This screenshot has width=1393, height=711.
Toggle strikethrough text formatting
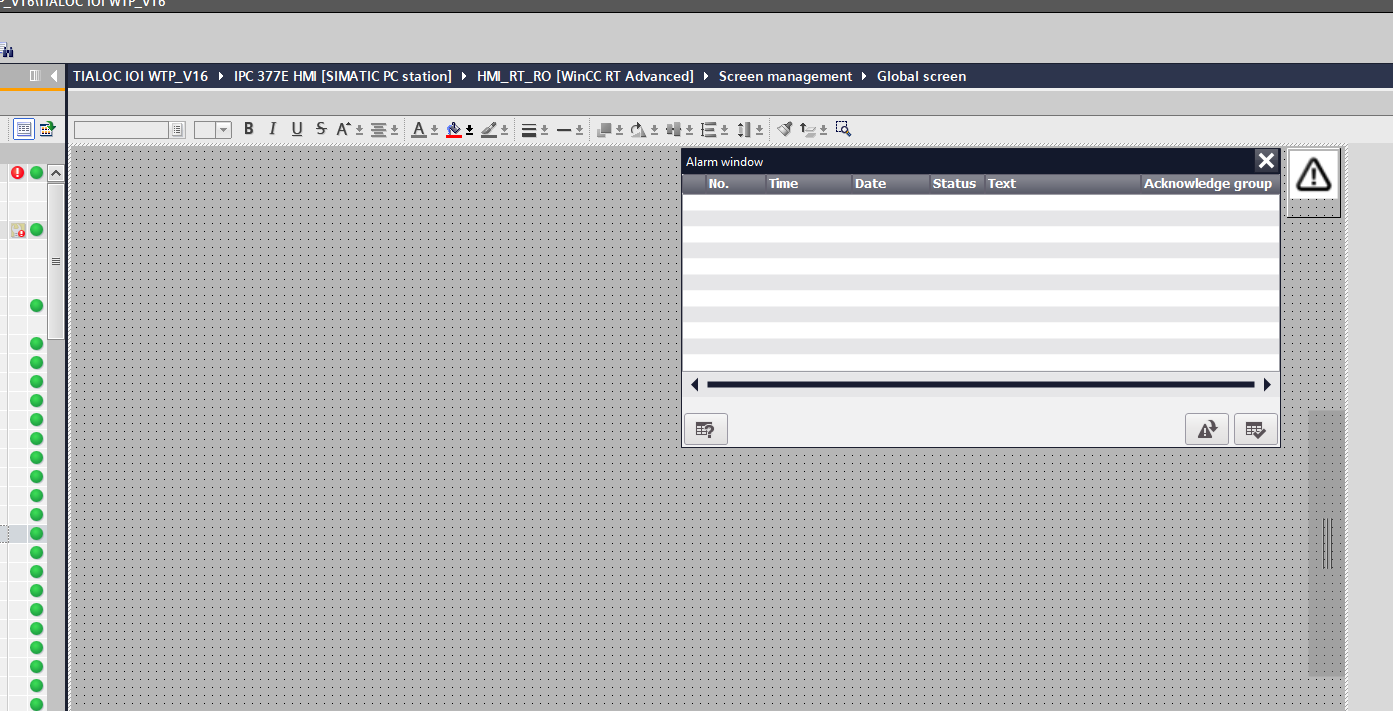(321, 129)
